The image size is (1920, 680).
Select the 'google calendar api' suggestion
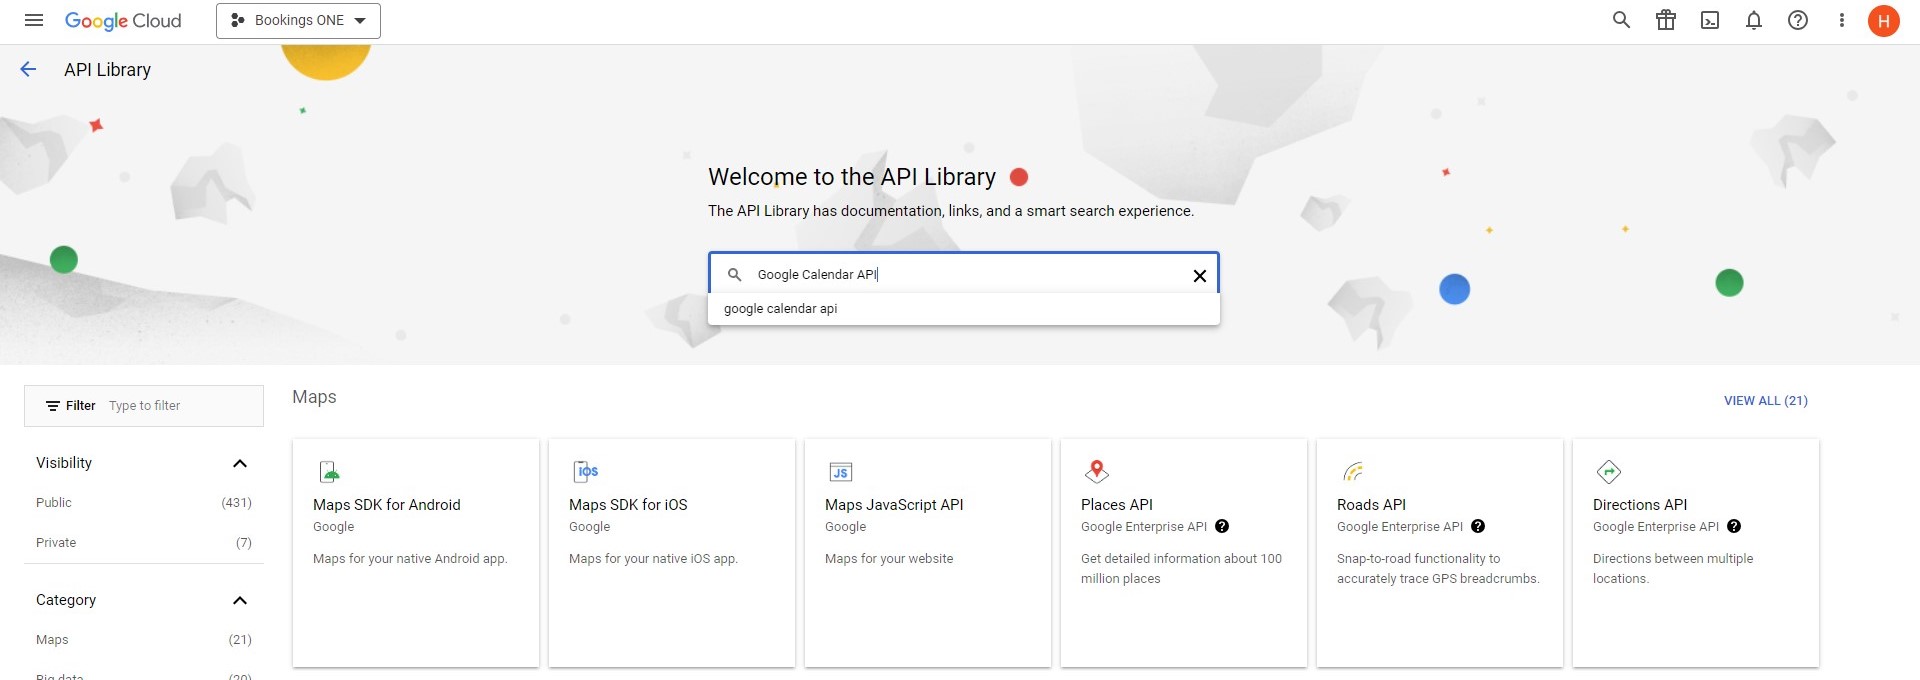(781, 309)
